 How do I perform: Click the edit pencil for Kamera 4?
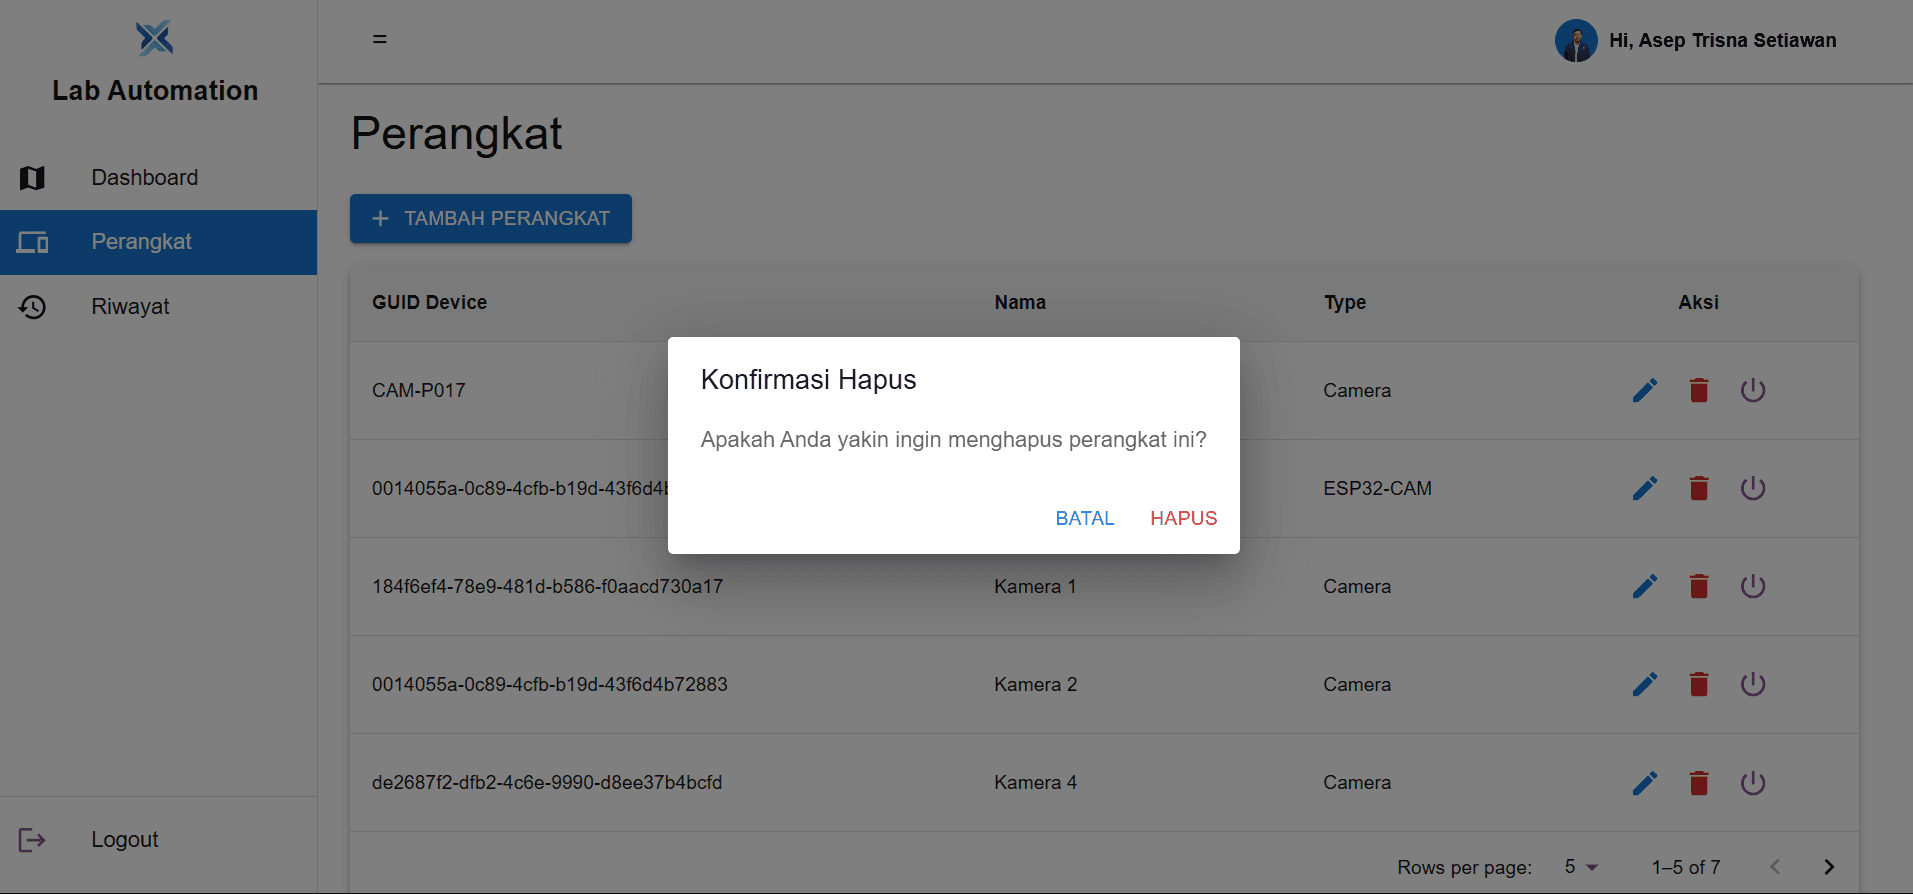point(1645,782)
